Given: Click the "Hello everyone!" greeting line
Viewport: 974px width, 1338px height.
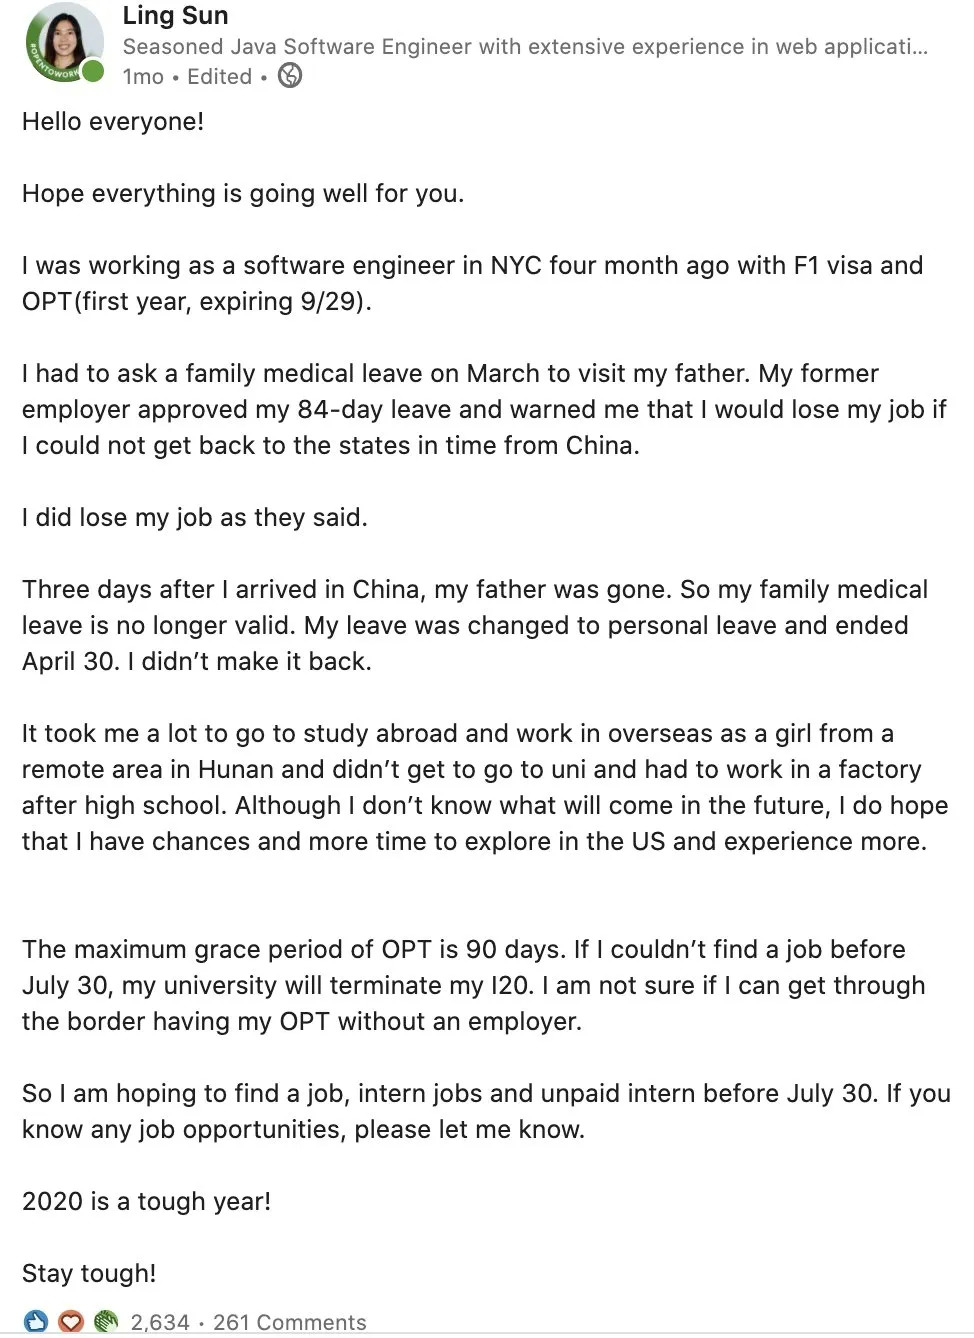Looking at the screenshot, I should point(113,122).
